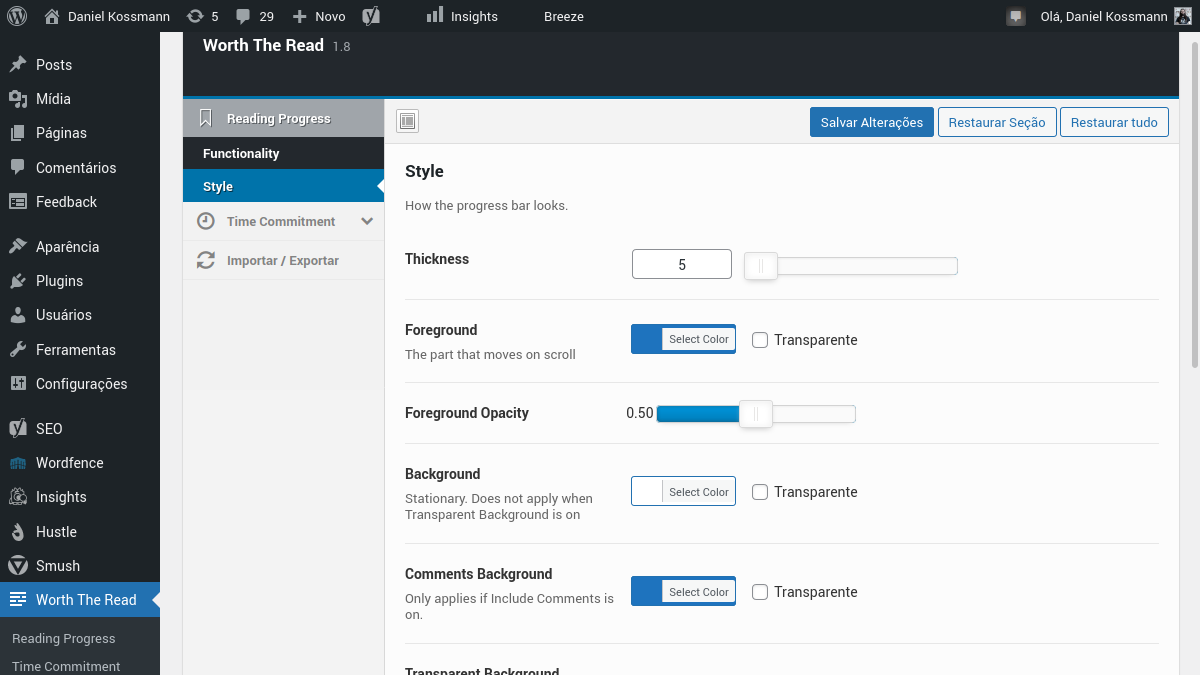Image resolution: width=1200 pixels, height=675 pixels.
Task: Open the Importar / Exportar section
Action: point(284,260)
